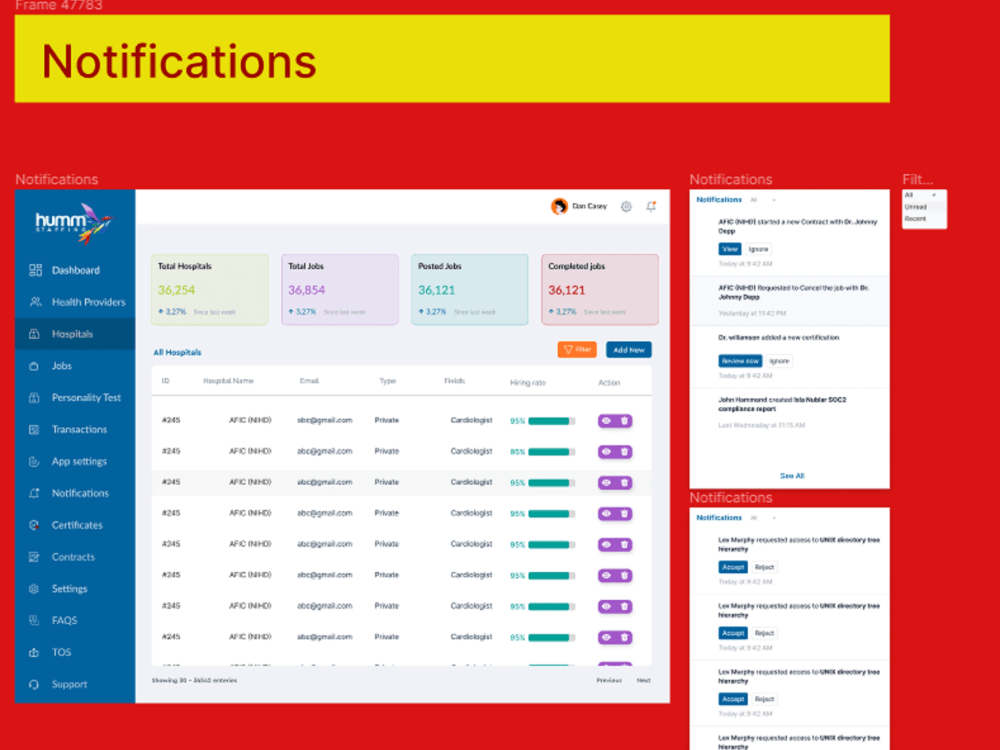Viewport: 1000px width, 750px height.
Task: Open the Notifications sidebar menu item
Action: 75,493
